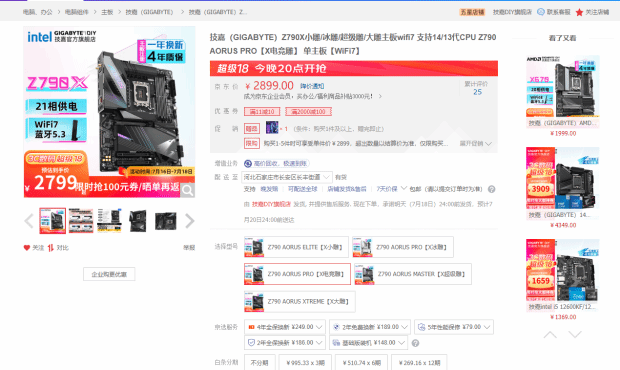Show previous product thumbnails with left arrow
Image resolution: width=620 pixels, height=370 pixels.
coord(29,221)
